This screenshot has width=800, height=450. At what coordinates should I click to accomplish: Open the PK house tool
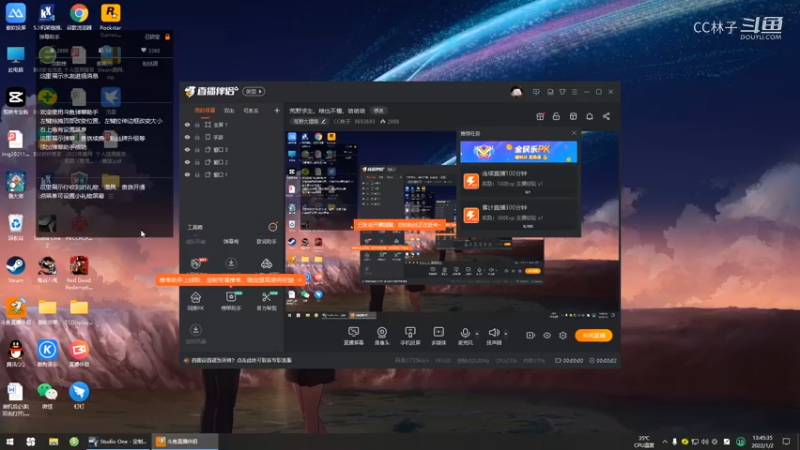[x=195, y=301]
